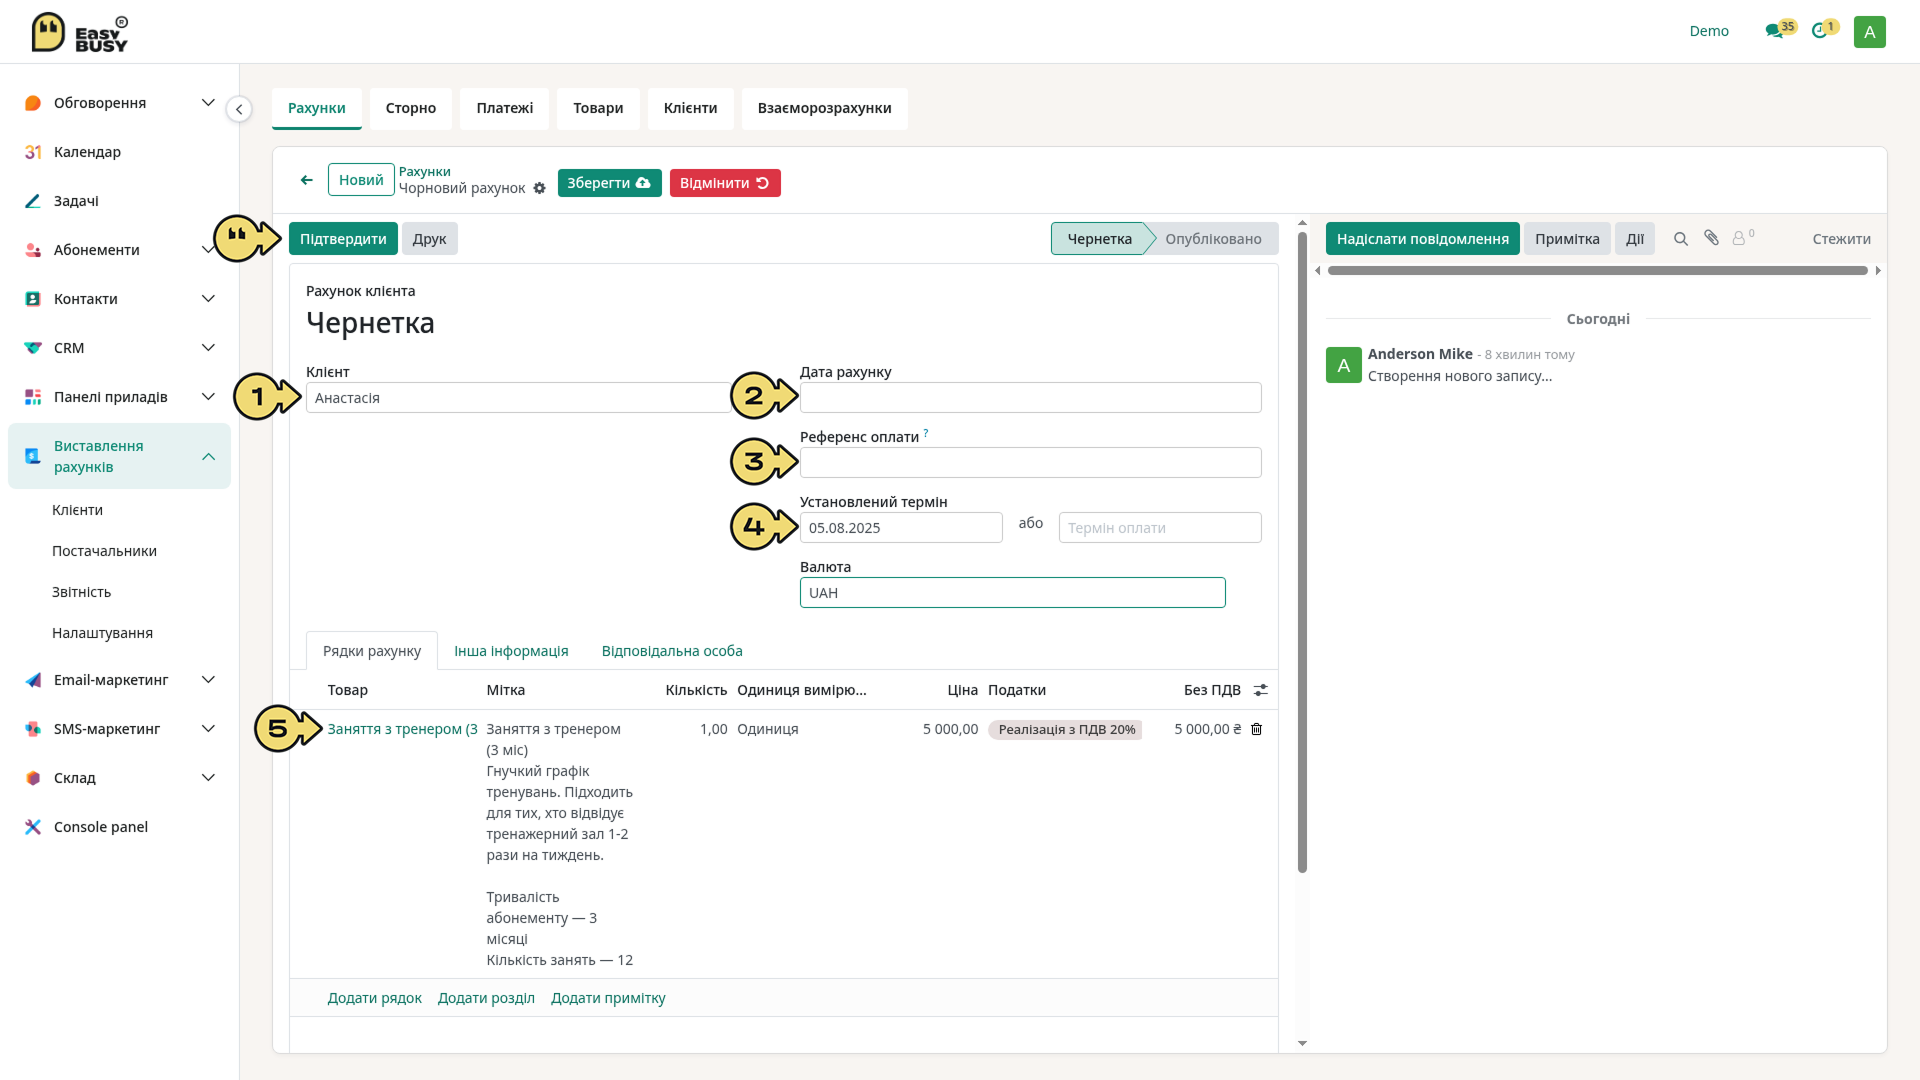
Task: Switch to the Товари tab
Action: (598, 108)
